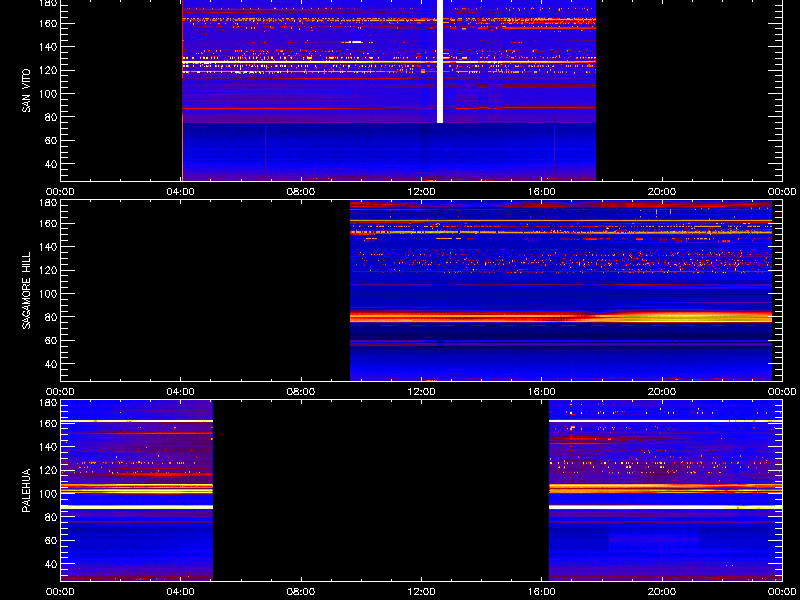
Task: Click the 12:00 time label under Palehua panel
Action: pos(421,592)
